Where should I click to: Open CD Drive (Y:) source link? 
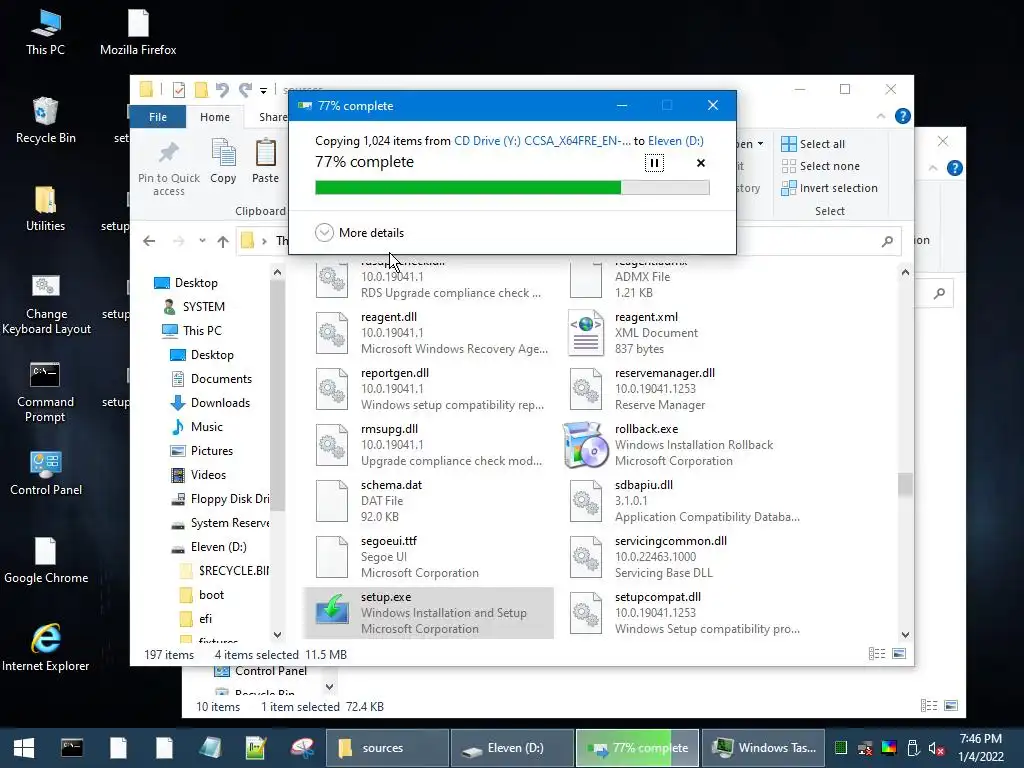point(543,140)
